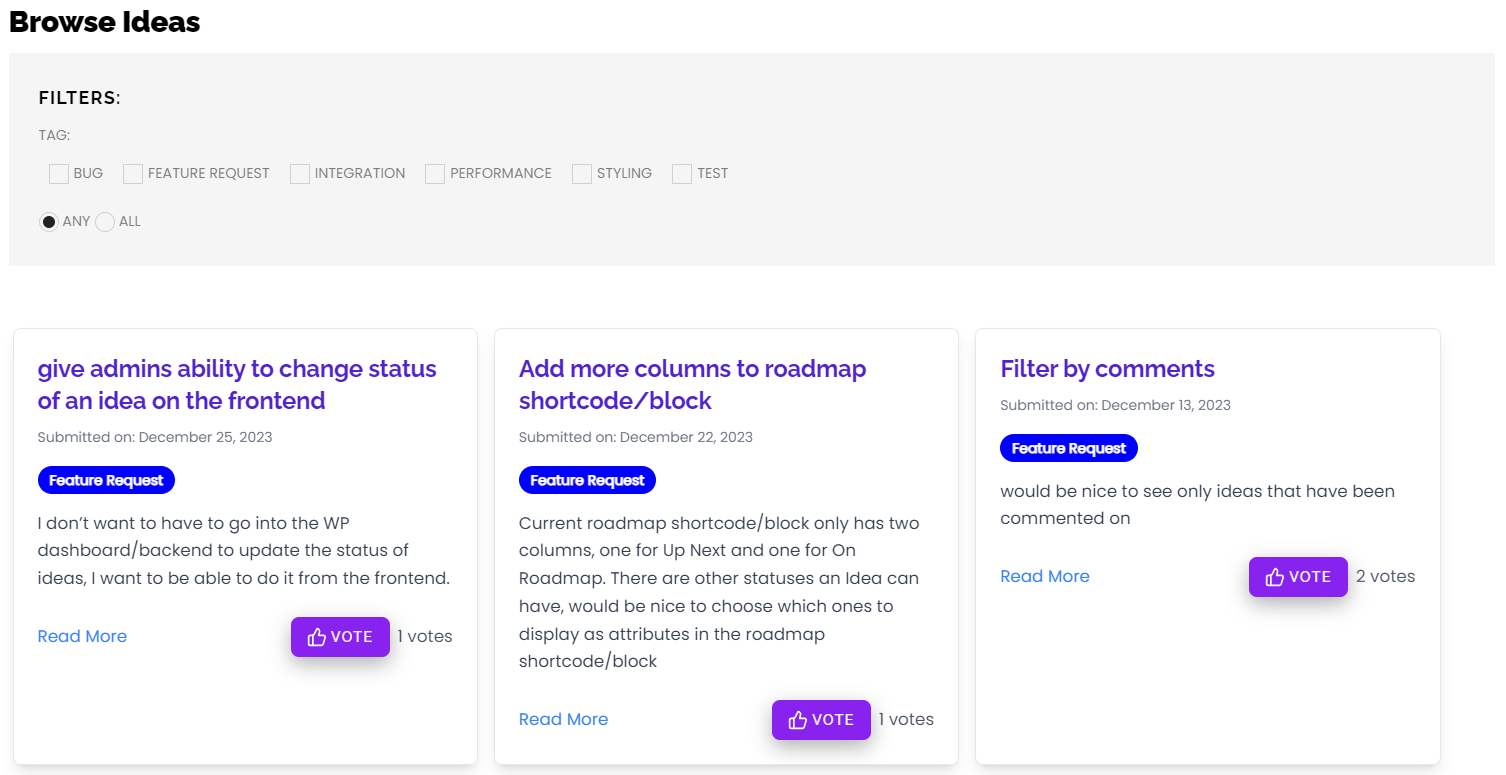
Task: Read More on roadmap shortcode idea
Action: point(563,720)
